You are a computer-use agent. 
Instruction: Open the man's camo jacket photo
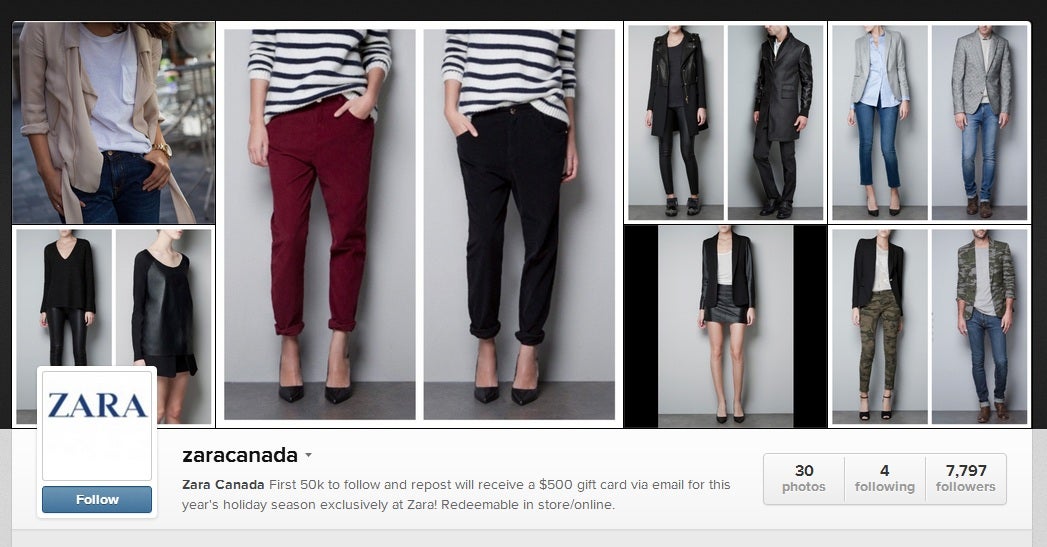(980, 326)
